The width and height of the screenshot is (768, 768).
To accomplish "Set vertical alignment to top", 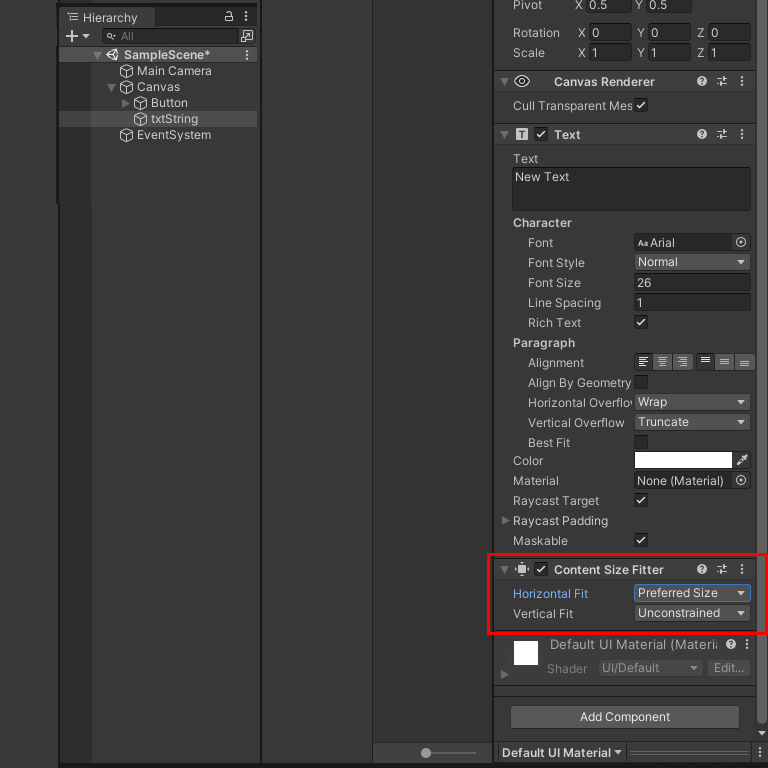I will coord(705,362).
